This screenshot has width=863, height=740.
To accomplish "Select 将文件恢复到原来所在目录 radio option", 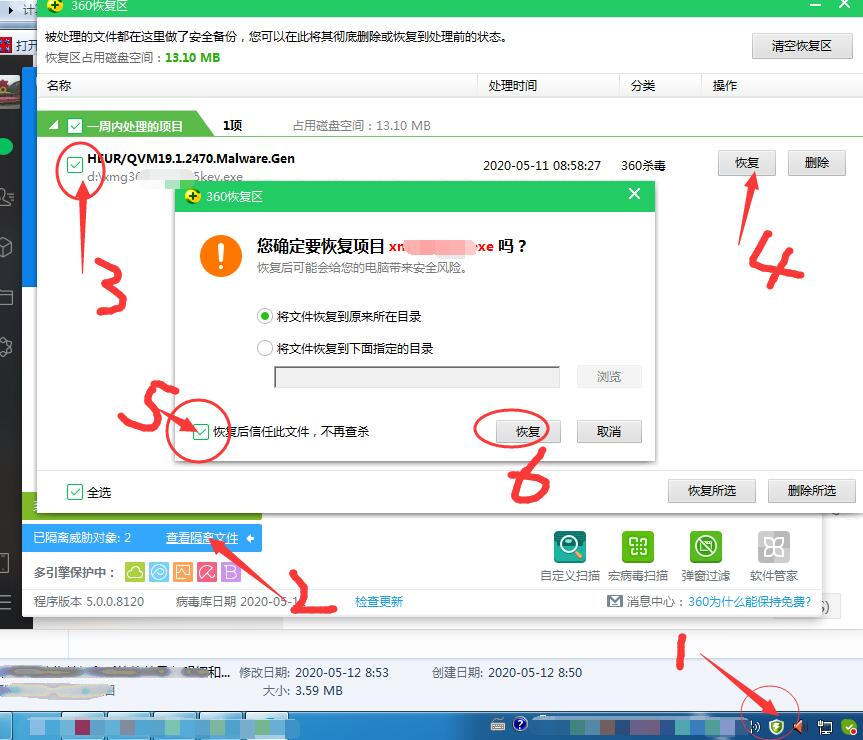I will [265, 316].
